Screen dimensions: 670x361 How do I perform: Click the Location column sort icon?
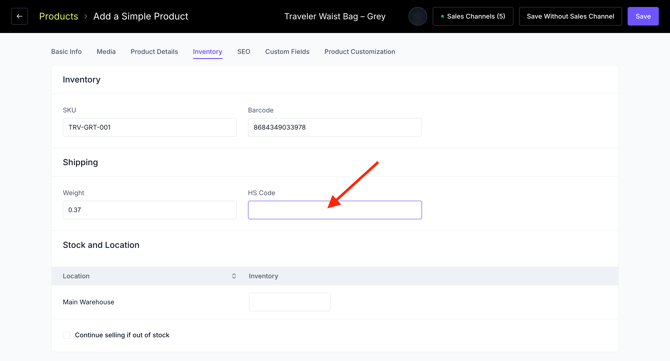(x=234, y=276)
